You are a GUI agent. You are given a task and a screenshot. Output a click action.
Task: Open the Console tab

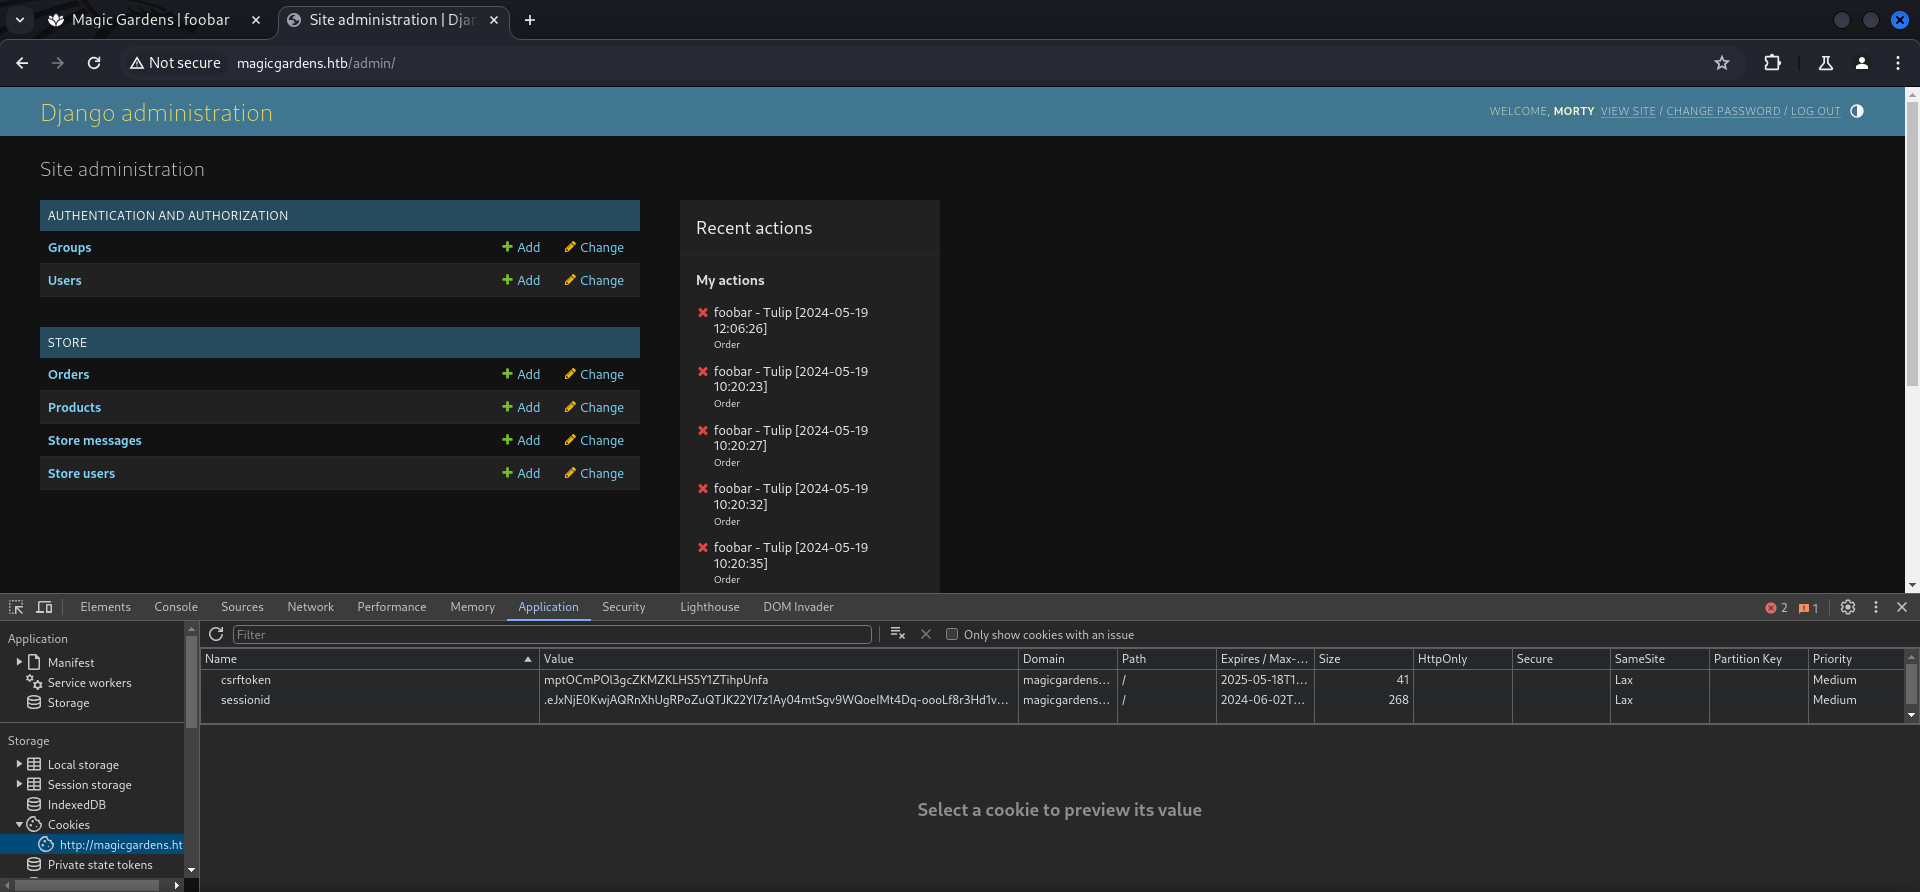click(x=176, y=607)
